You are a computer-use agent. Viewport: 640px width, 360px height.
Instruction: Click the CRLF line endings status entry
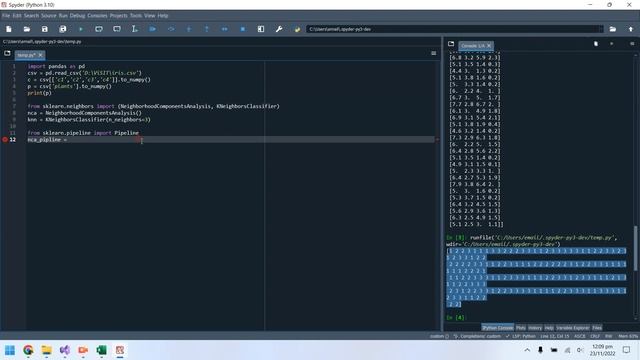[x=595, y=336]
